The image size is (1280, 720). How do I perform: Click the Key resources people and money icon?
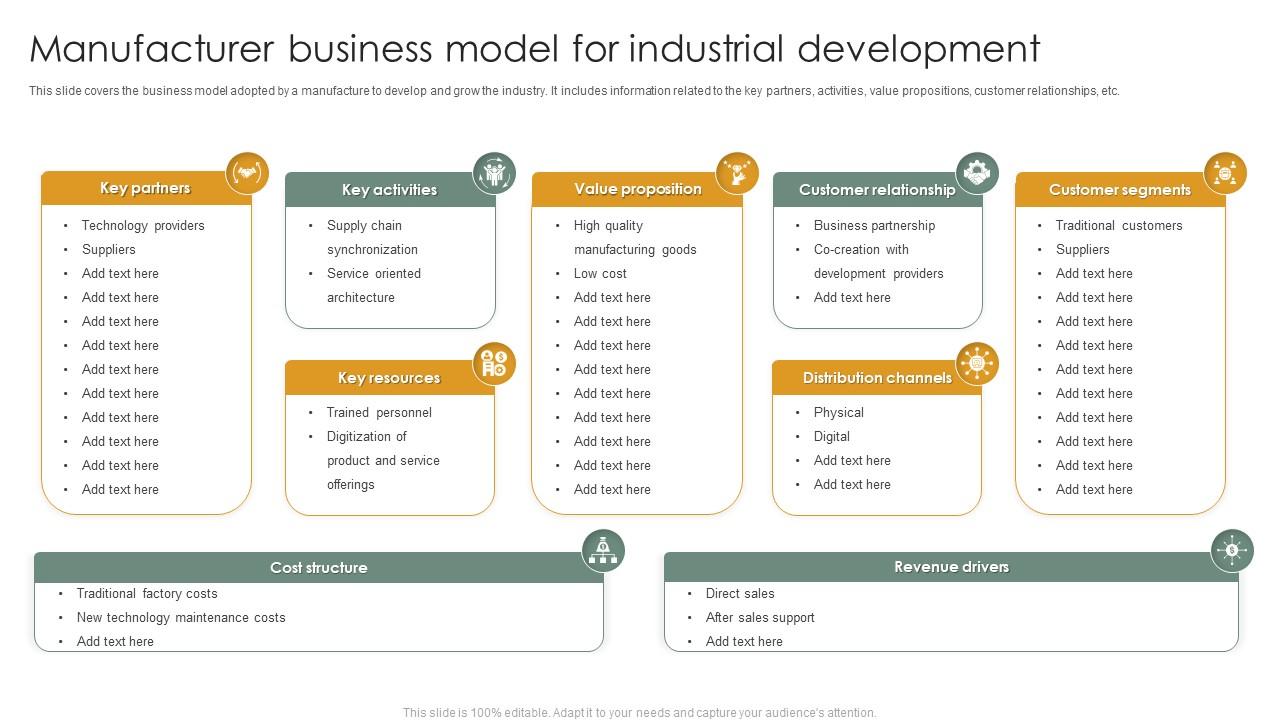pyautogui.click(x=494, y=363)
